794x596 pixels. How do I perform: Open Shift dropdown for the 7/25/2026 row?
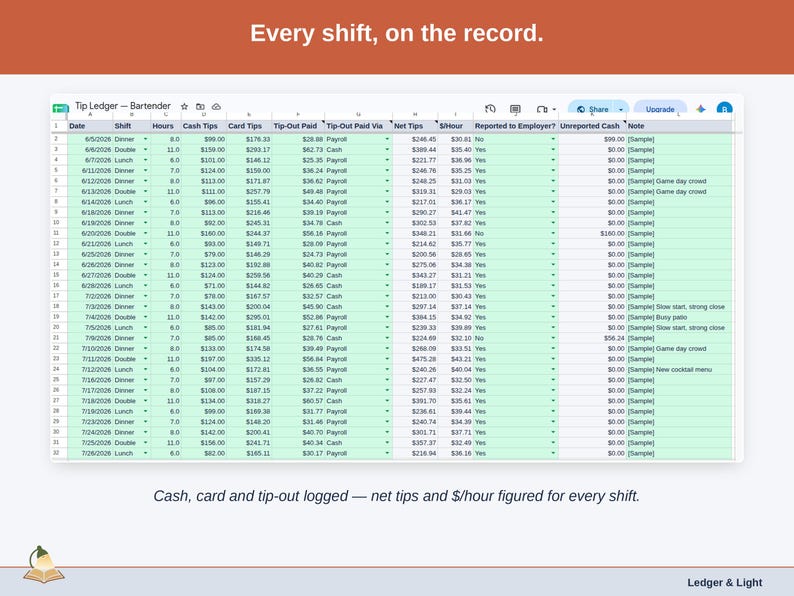click(x=145, y=443)
